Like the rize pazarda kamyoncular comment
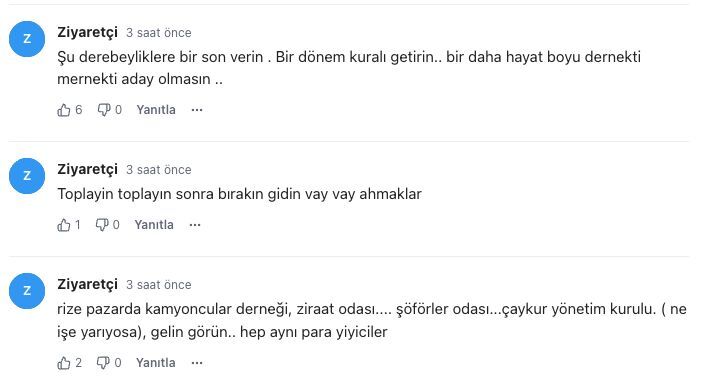The image size is (704, 387). tap(64, 363)
